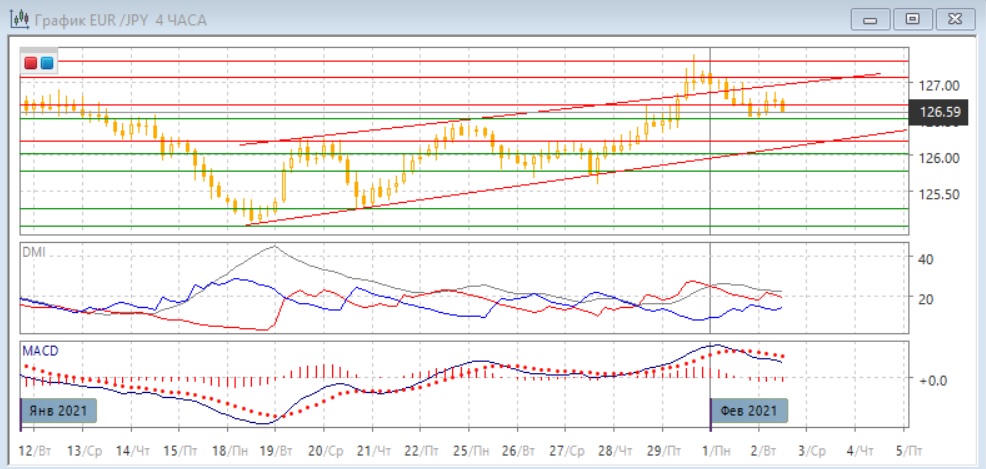986x469 pixels.
Task: Select date label 20/Ср on time axis
Action: point(326,451)
